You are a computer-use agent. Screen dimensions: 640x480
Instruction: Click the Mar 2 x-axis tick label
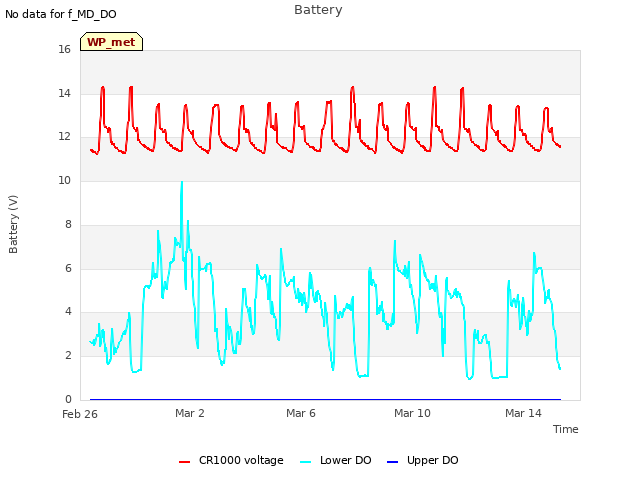click(189, 413)
